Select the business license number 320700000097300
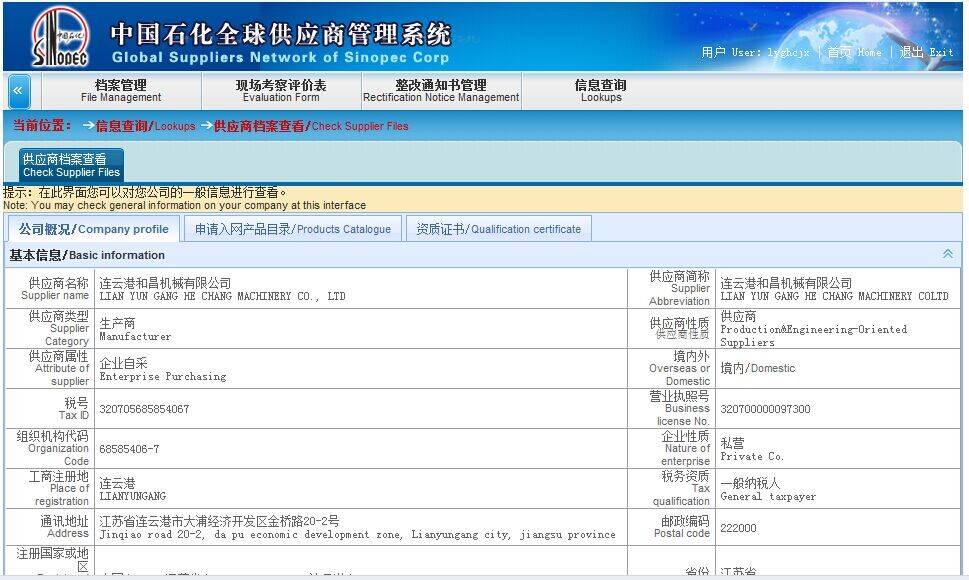 [765, 409]
